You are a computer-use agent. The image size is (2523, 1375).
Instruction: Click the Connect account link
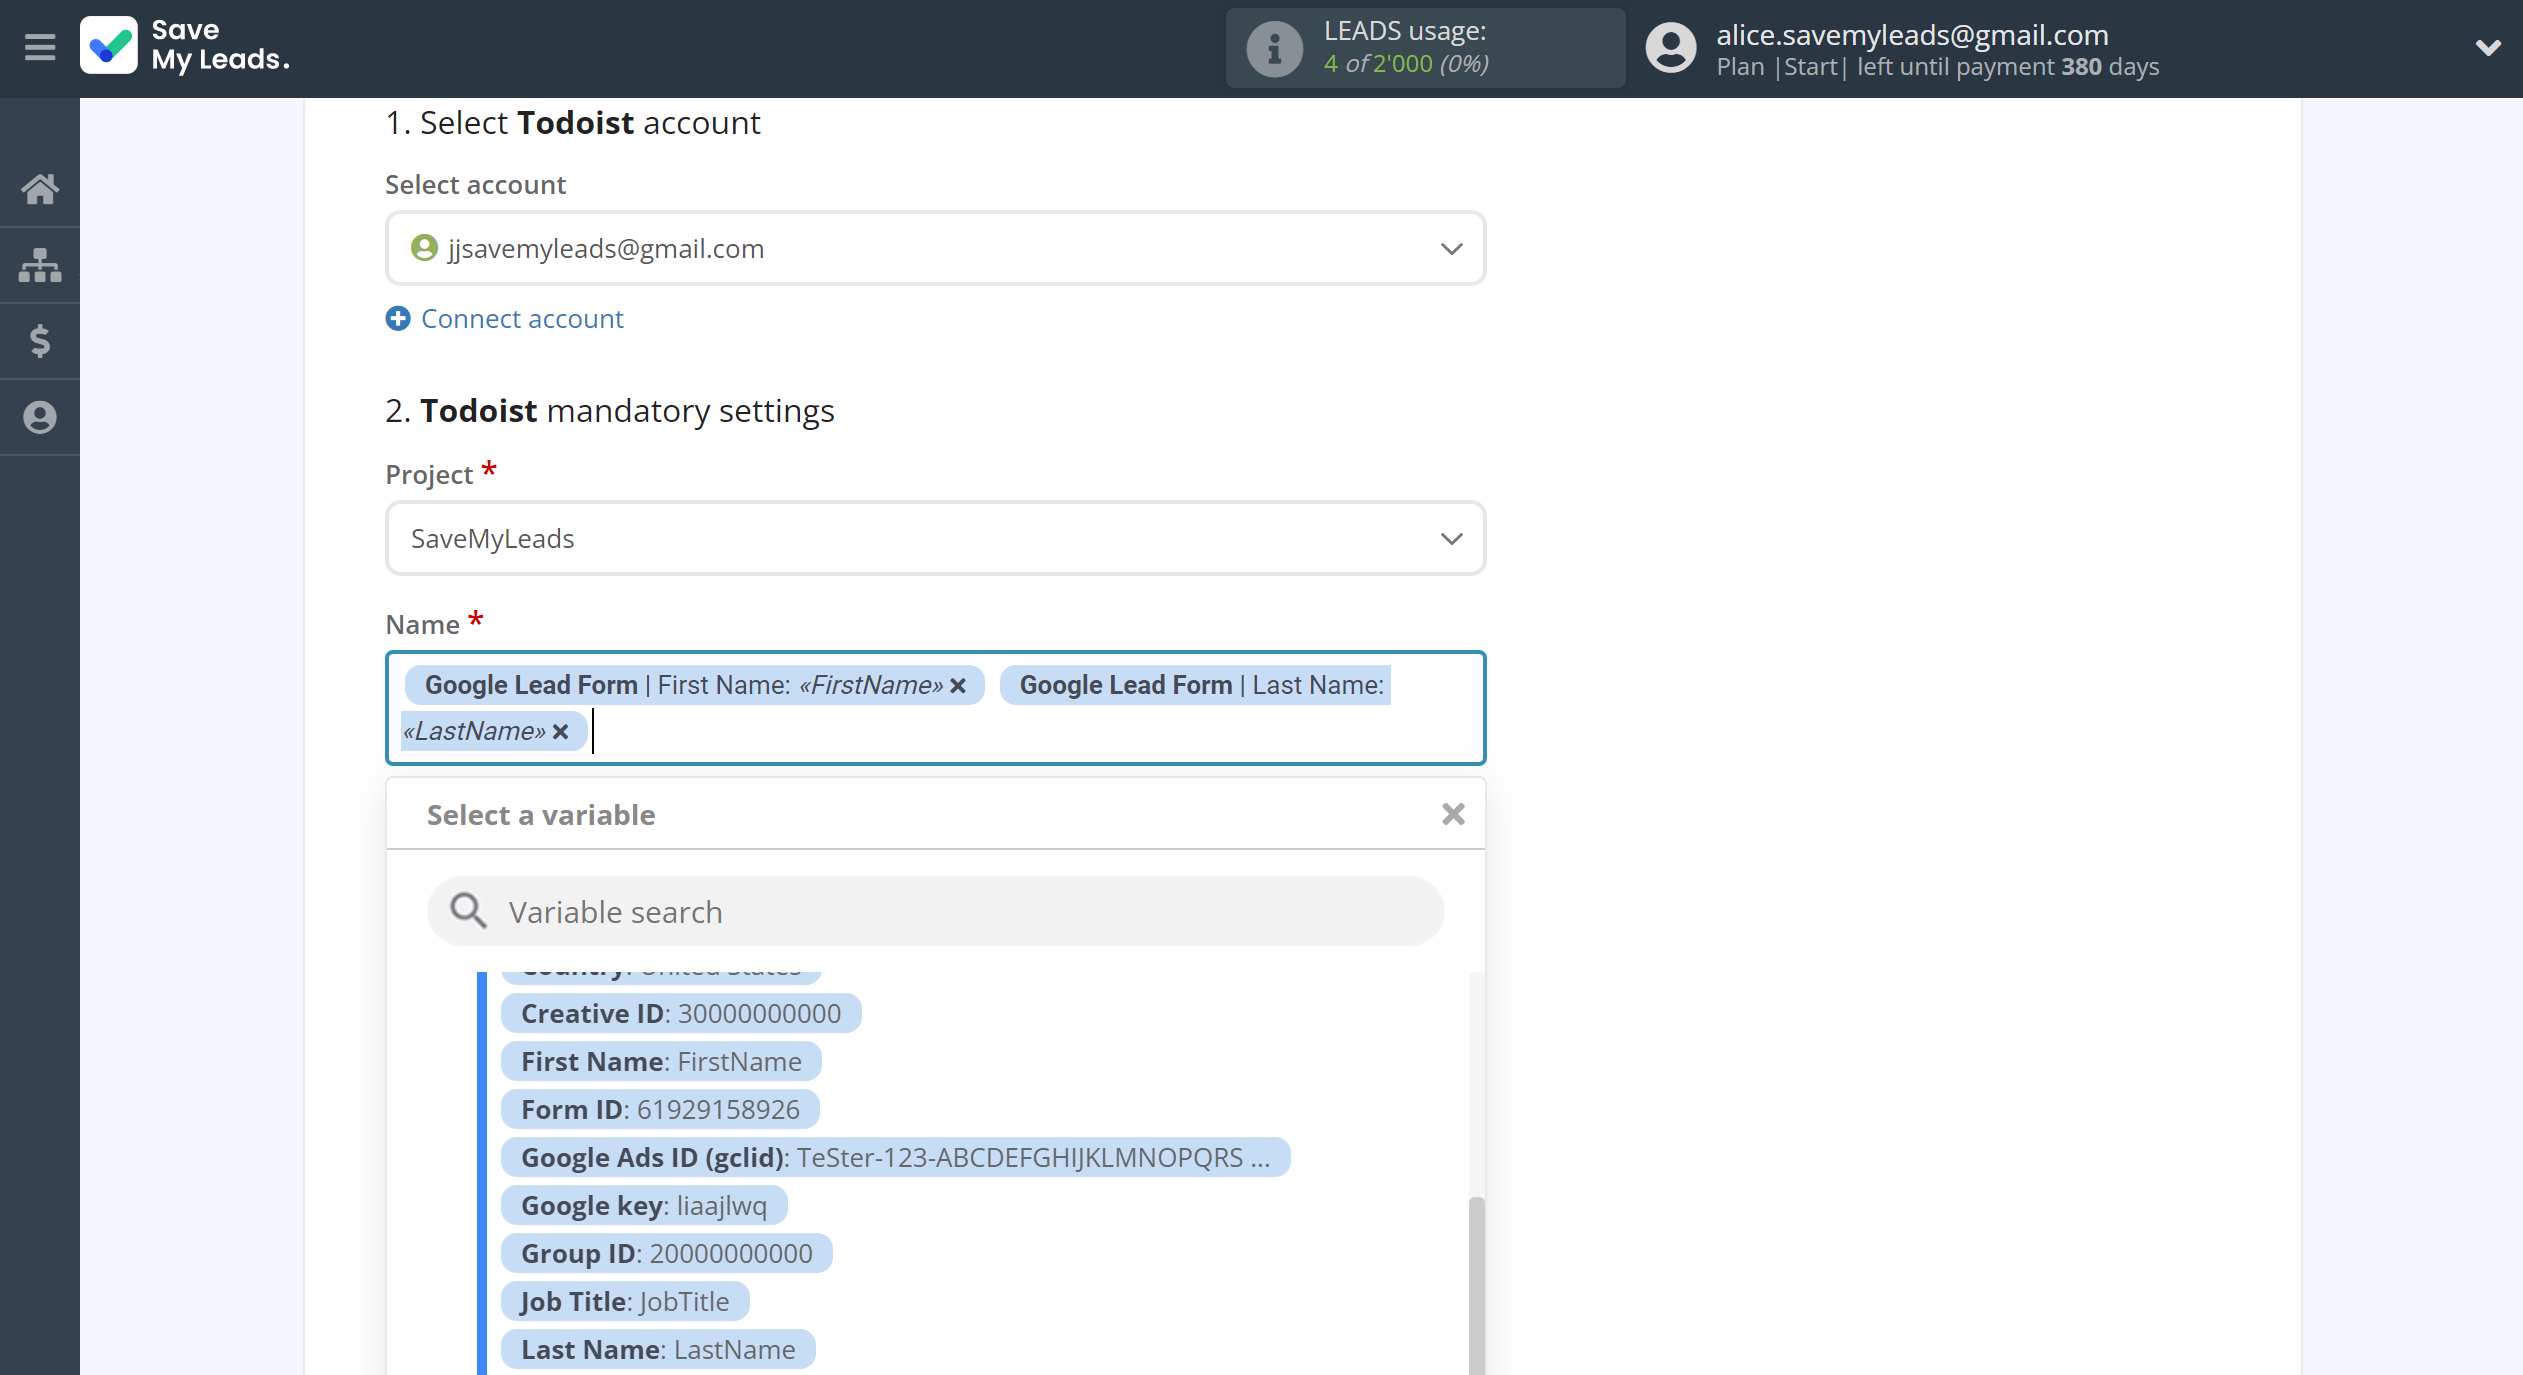[x=522, y=318]
